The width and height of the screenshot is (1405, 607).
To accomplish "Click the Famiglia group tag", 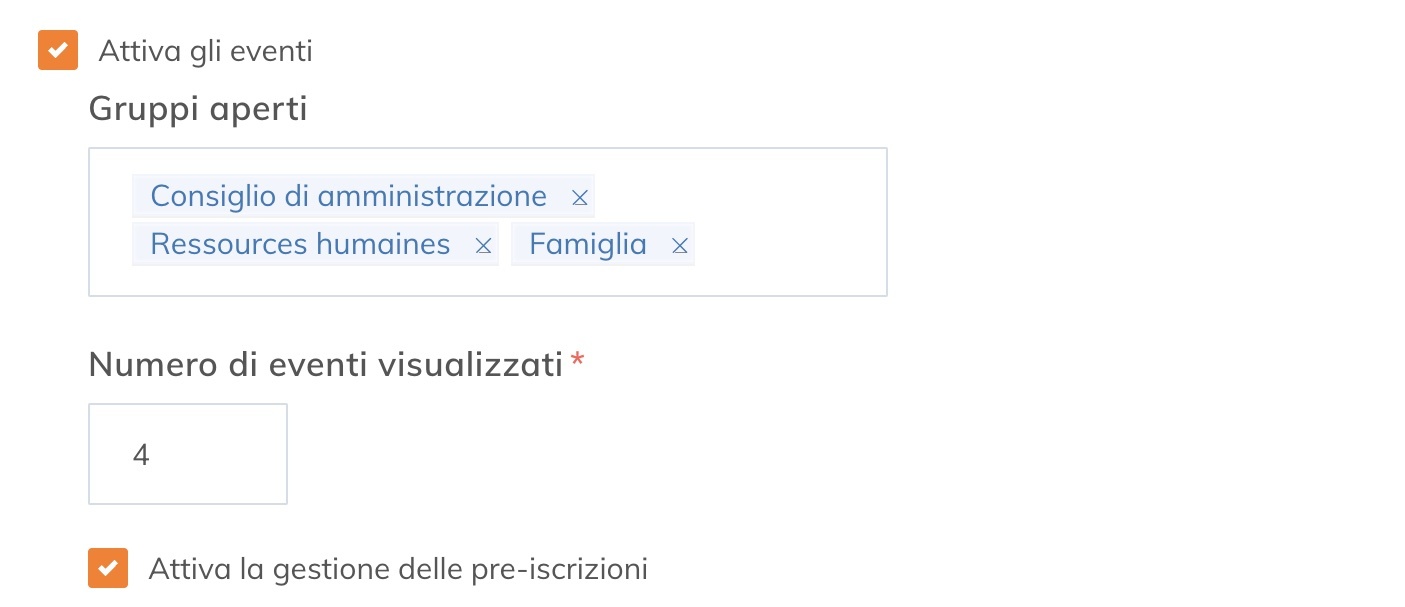I will [586, 244].
